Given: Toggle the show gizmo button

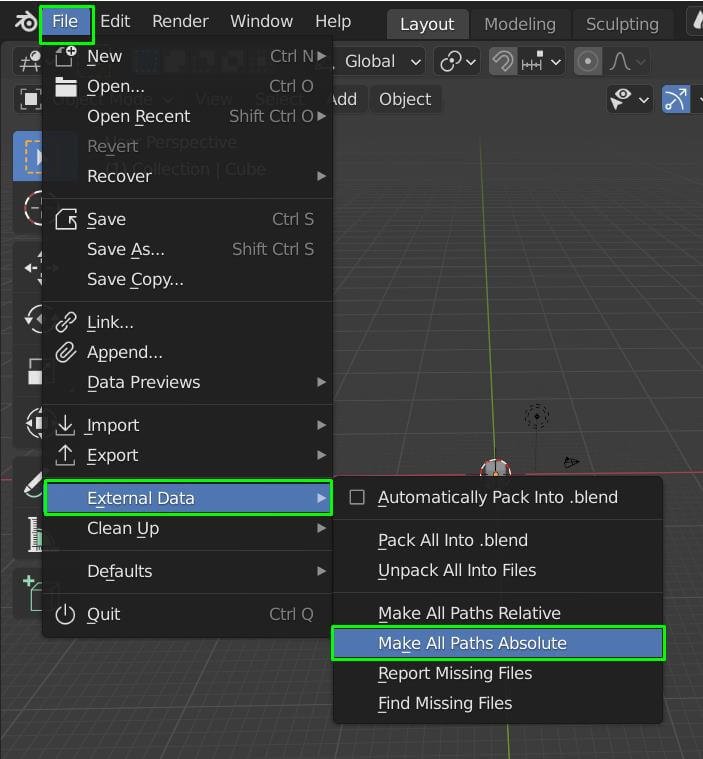Looking at the screenshot, I should click(677, 99).
